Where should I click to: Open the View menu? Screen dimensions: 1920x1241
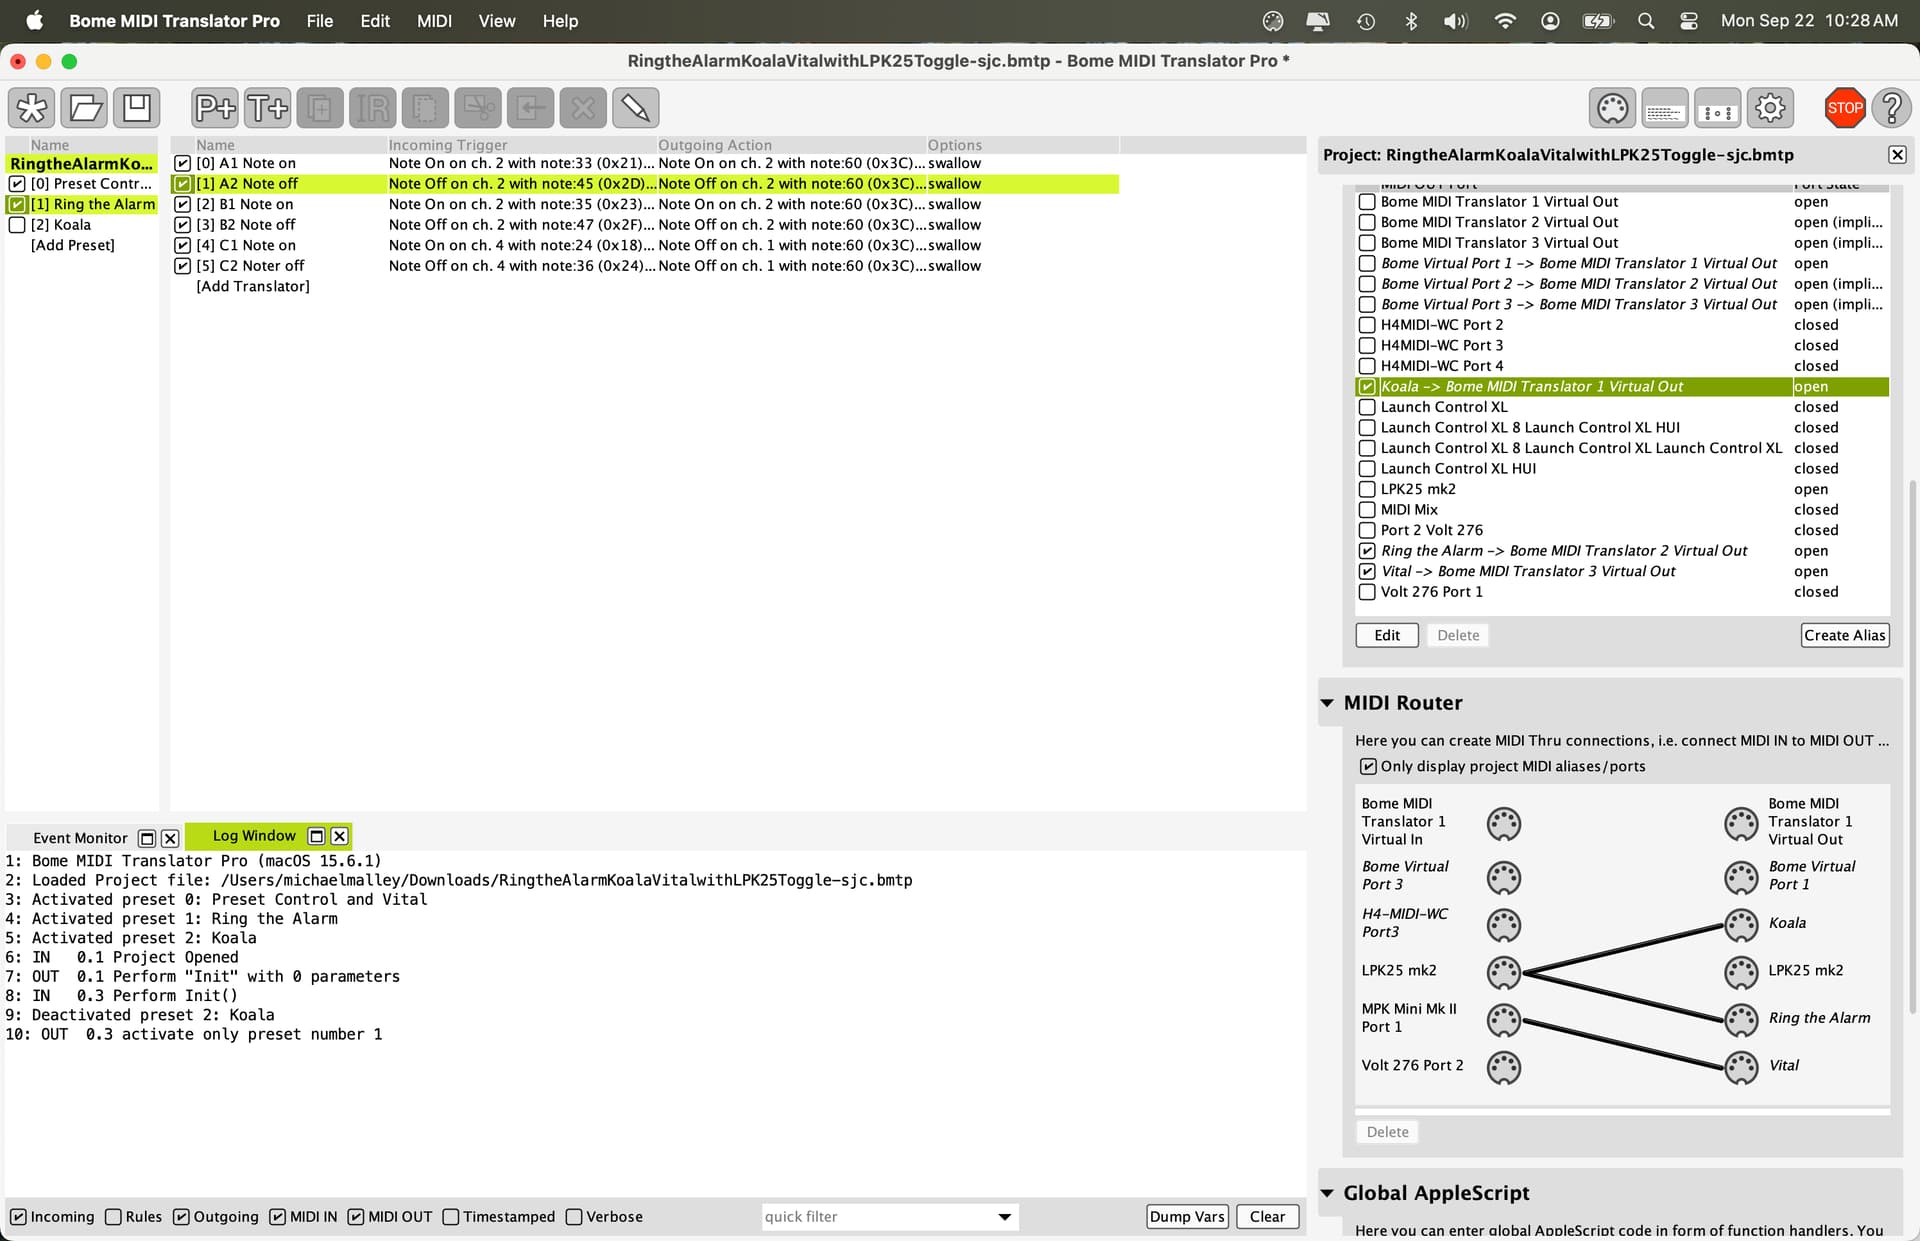point(497,21)
